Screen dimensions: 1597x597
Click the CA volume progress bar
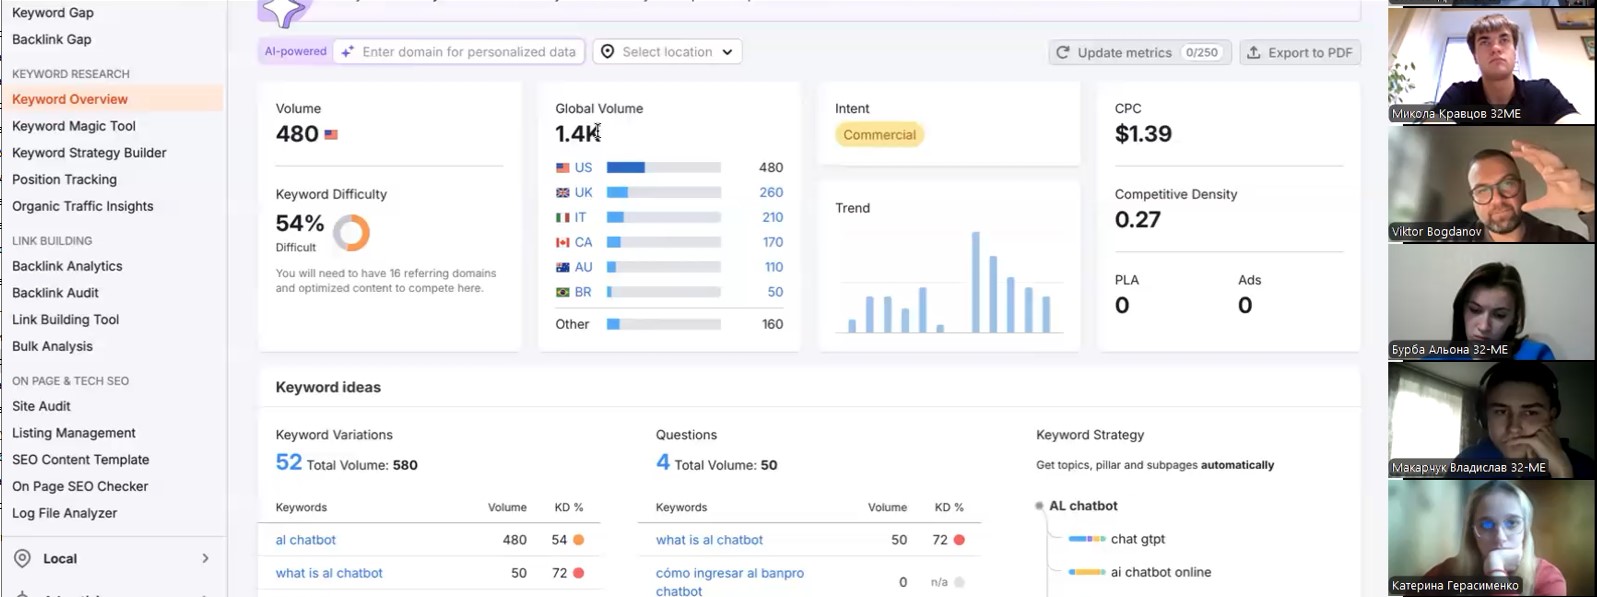[664, 243]
